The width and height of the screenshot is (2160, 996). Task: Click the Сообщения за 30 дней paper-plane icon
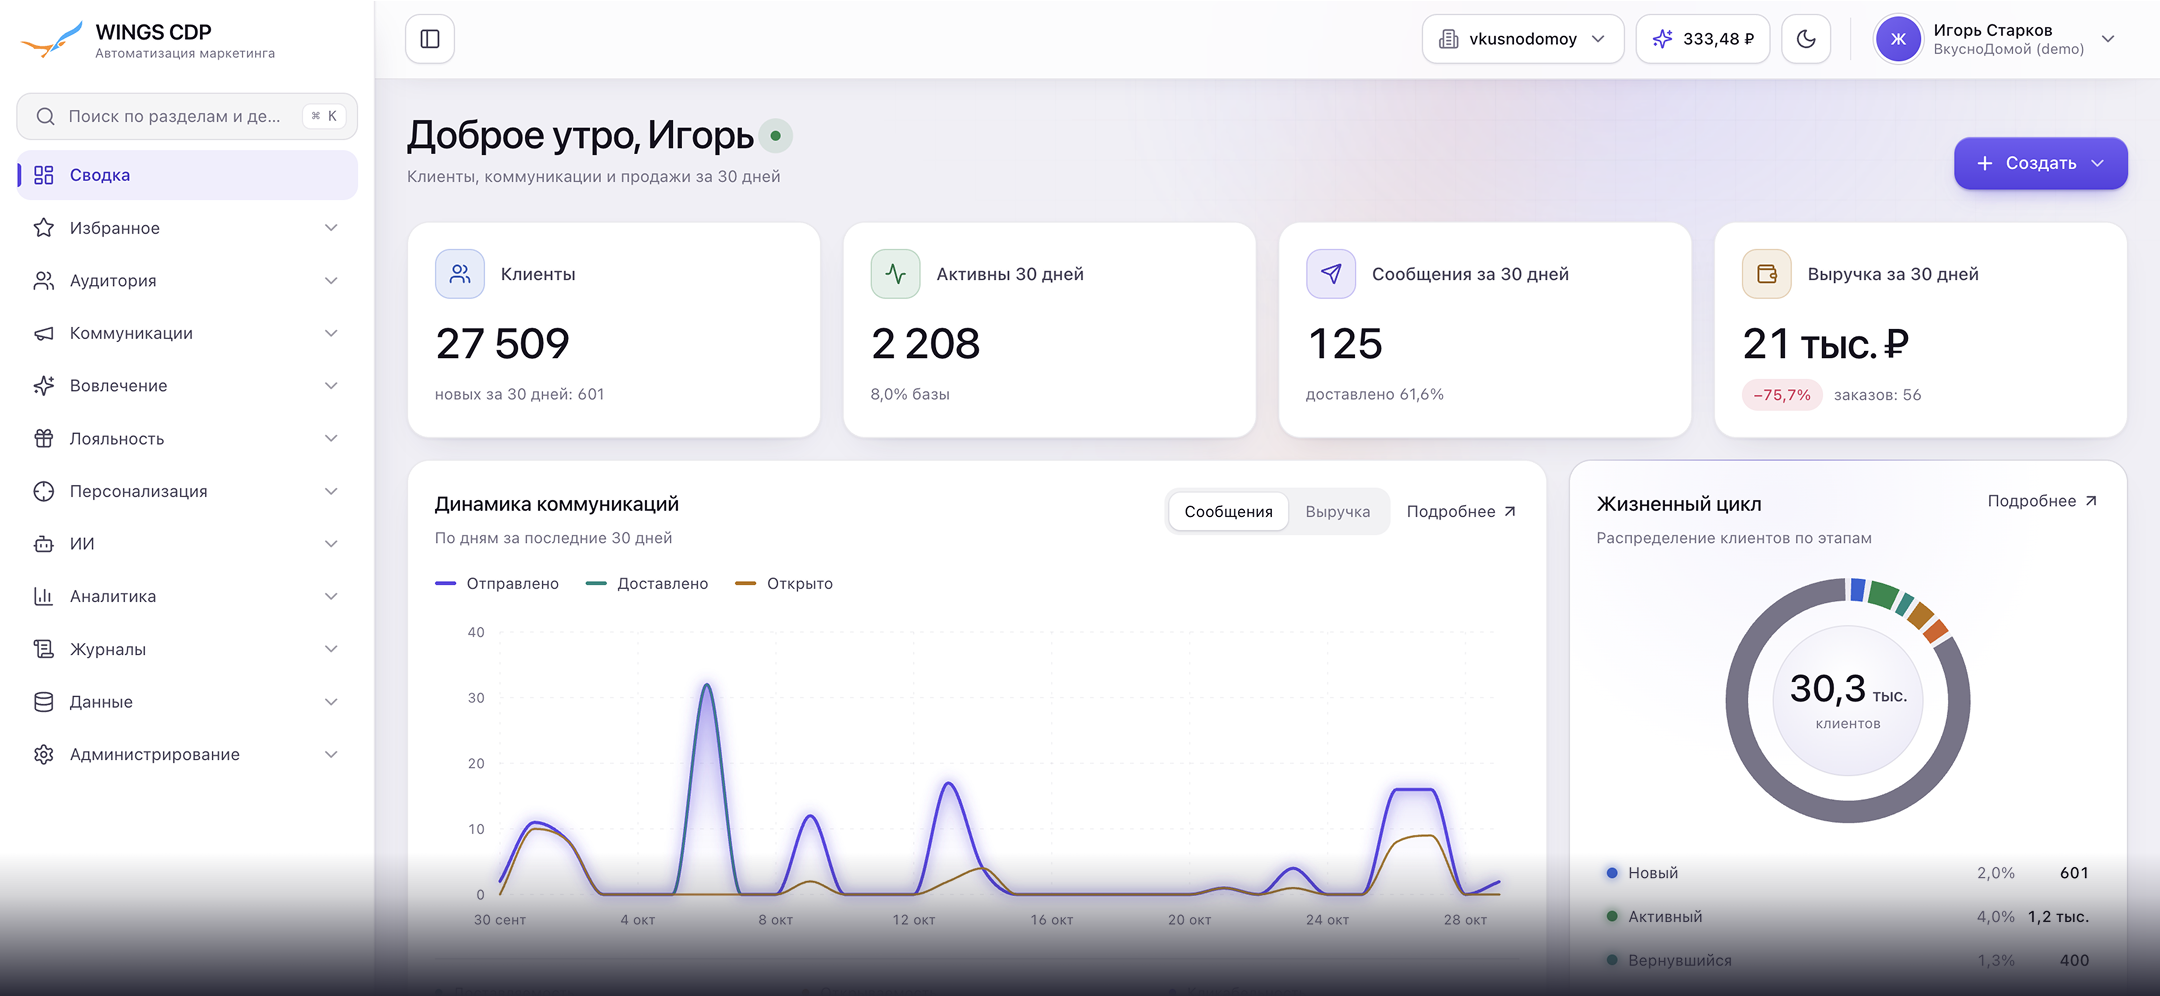(1331, 274)
